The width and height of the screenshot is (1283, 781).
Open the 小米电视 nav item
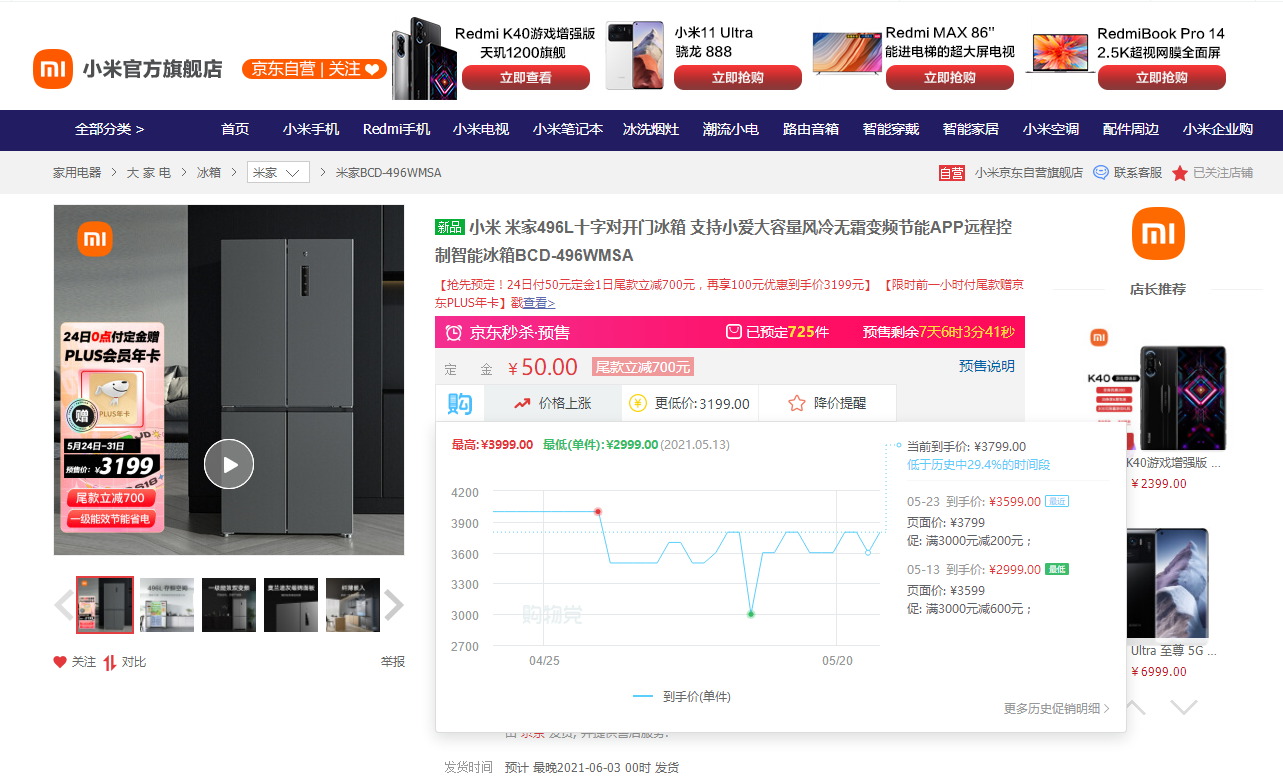click(481, 130)
